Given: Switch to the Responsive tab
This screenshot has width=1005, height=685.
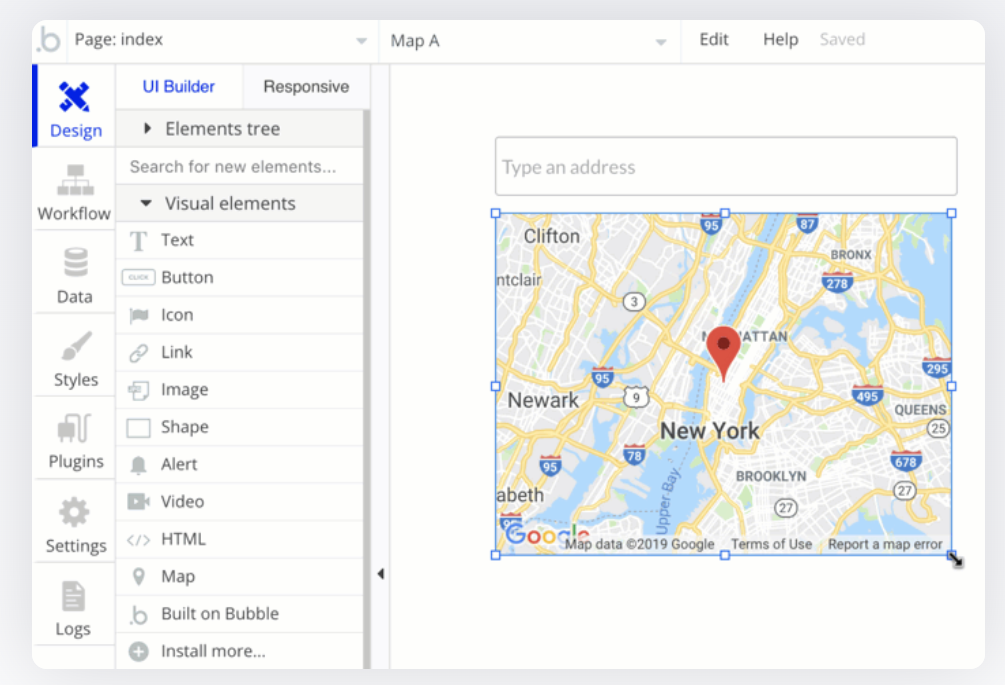Looking at the screenshot, I should (306, 87).
